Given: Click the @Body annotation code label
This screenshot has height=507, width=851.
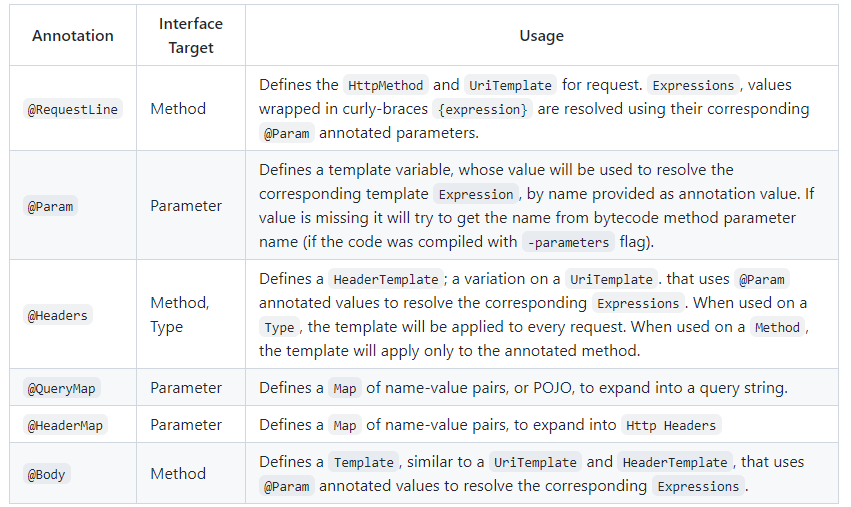Looking at the screenshot, I should [x=48, y=474].
